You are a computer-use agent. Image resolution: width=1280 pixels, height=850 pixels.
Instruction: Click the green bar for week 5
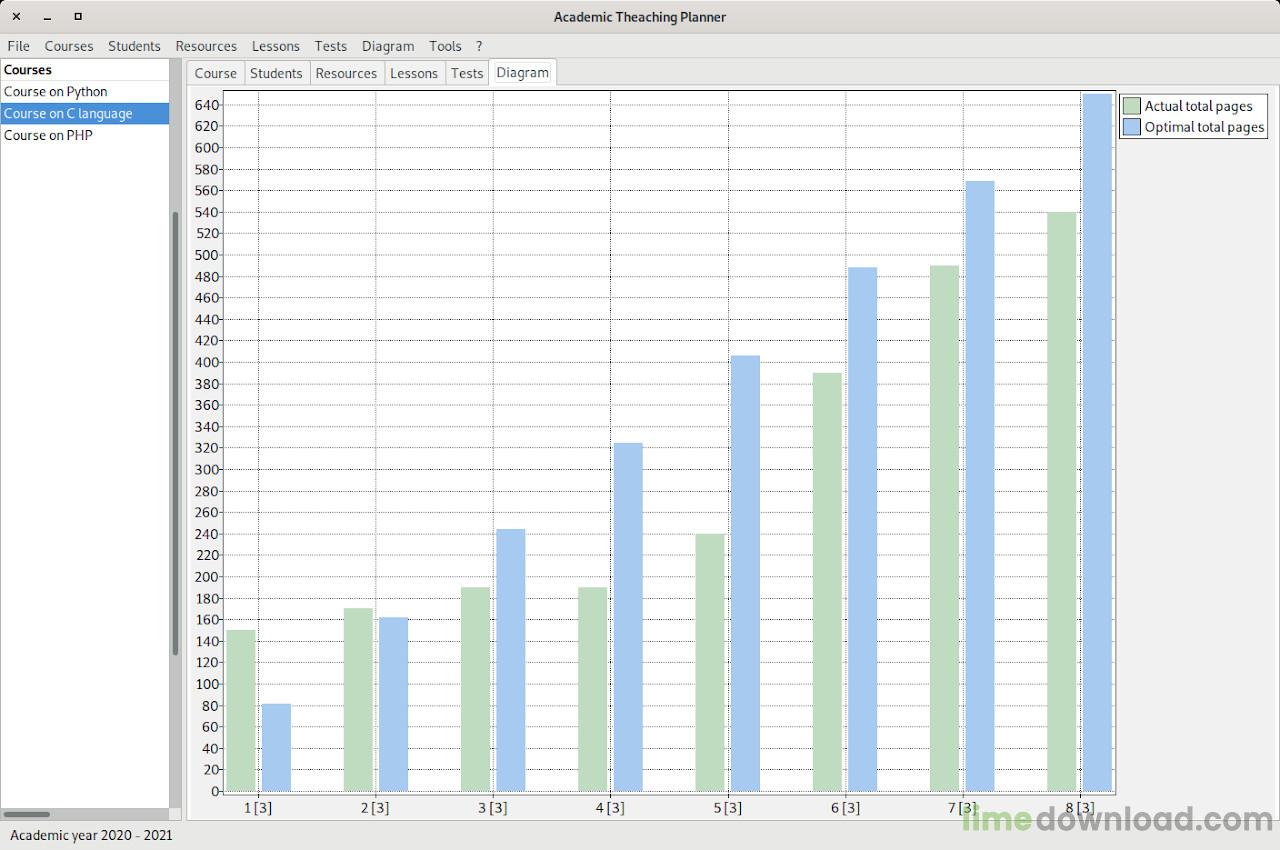pyautogui.click(x=710, y=662)
